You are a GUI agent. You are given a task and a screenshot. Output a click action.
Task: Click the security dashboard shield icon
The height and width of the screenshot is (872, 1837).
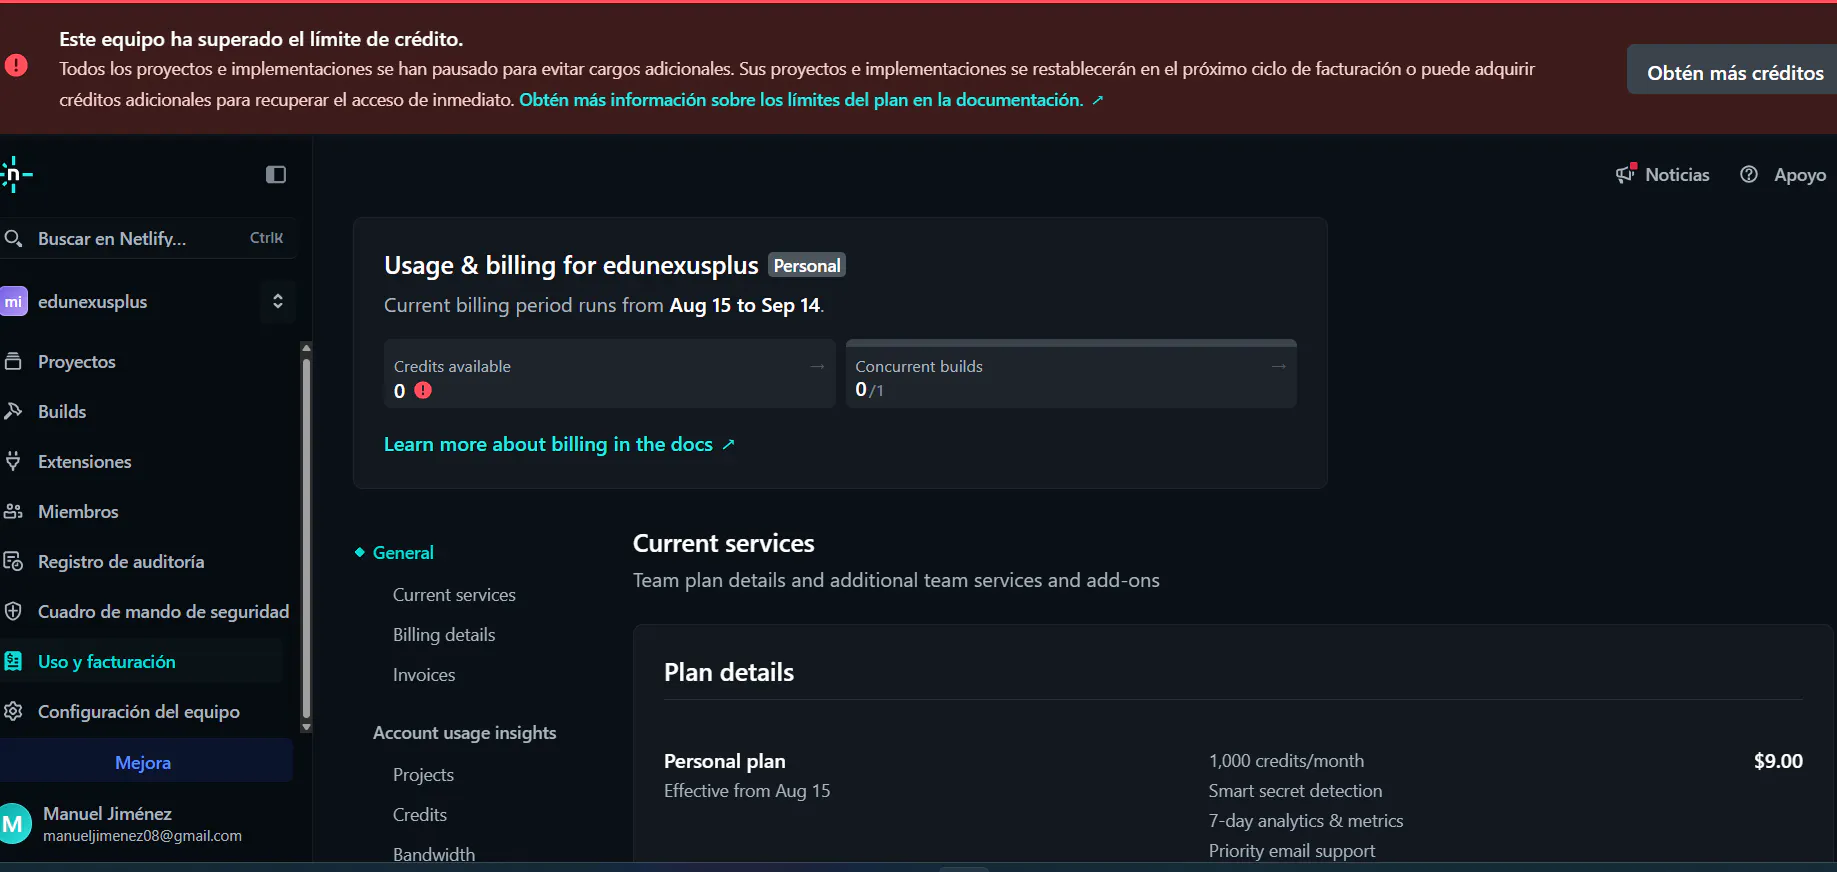[14, 611]
